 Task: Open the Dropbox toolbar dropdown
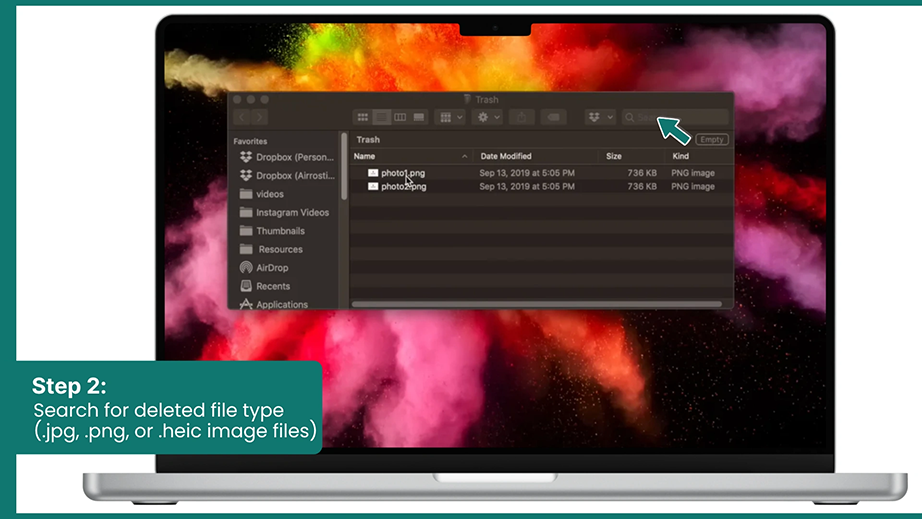600,117
